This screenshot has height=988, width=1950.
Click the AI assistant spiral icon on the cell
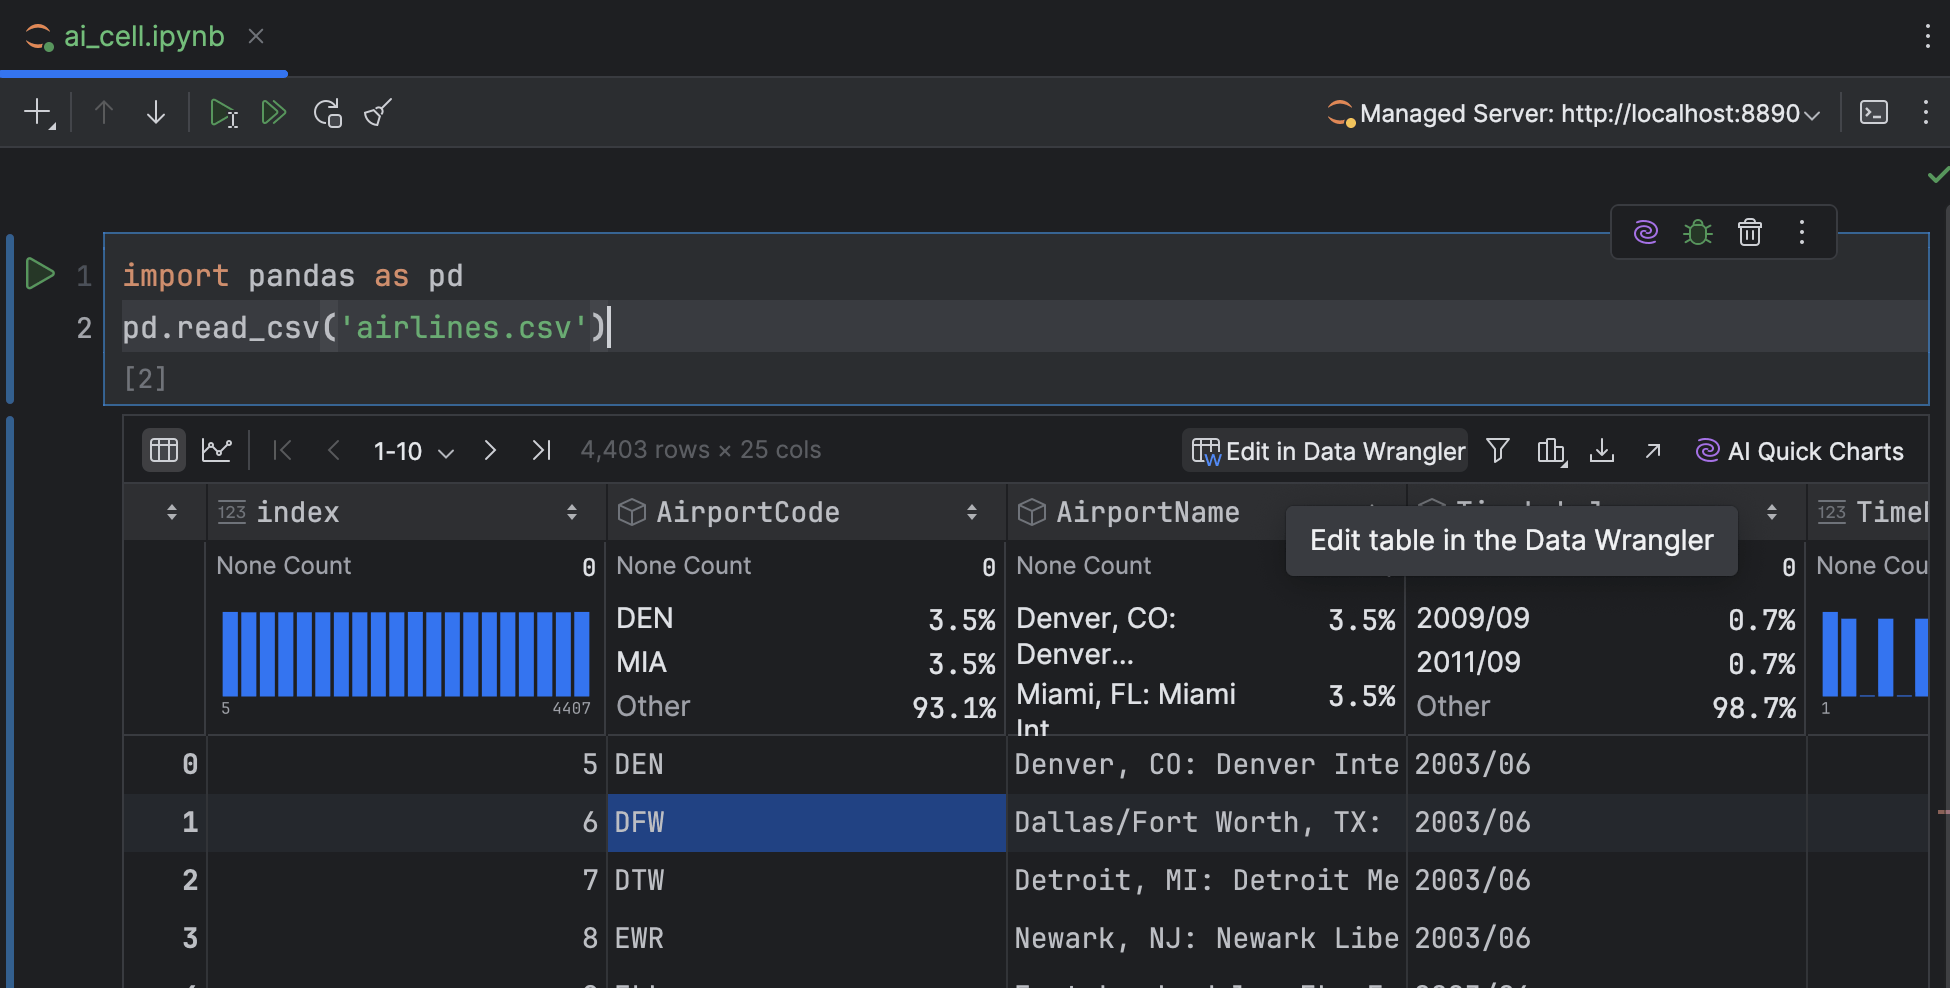[x=1645, y=232]
